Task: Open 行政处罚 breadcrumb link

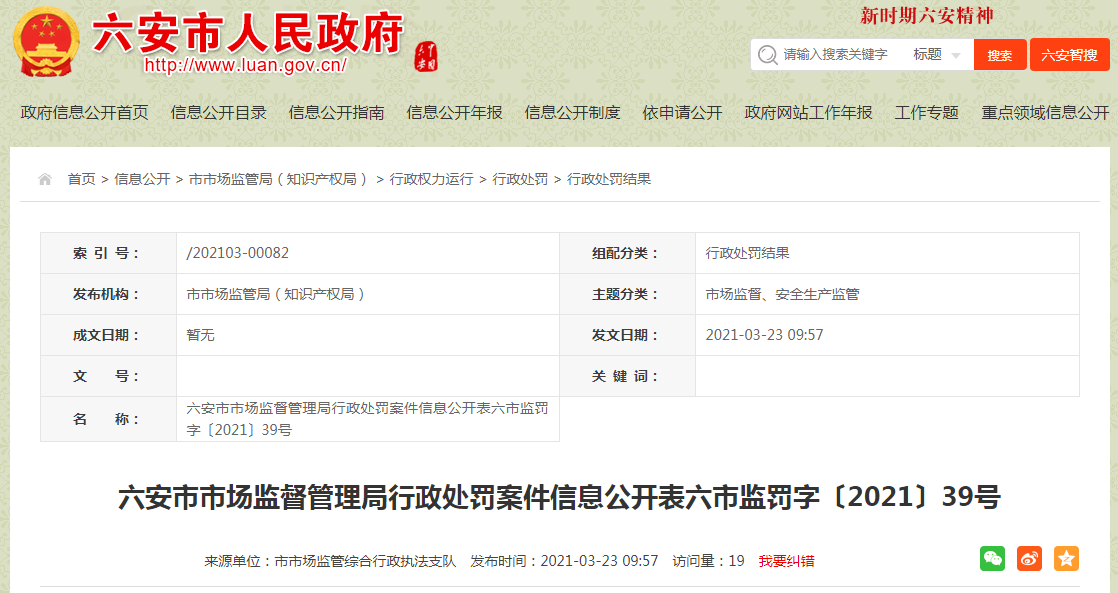Action: click(520, 179)
